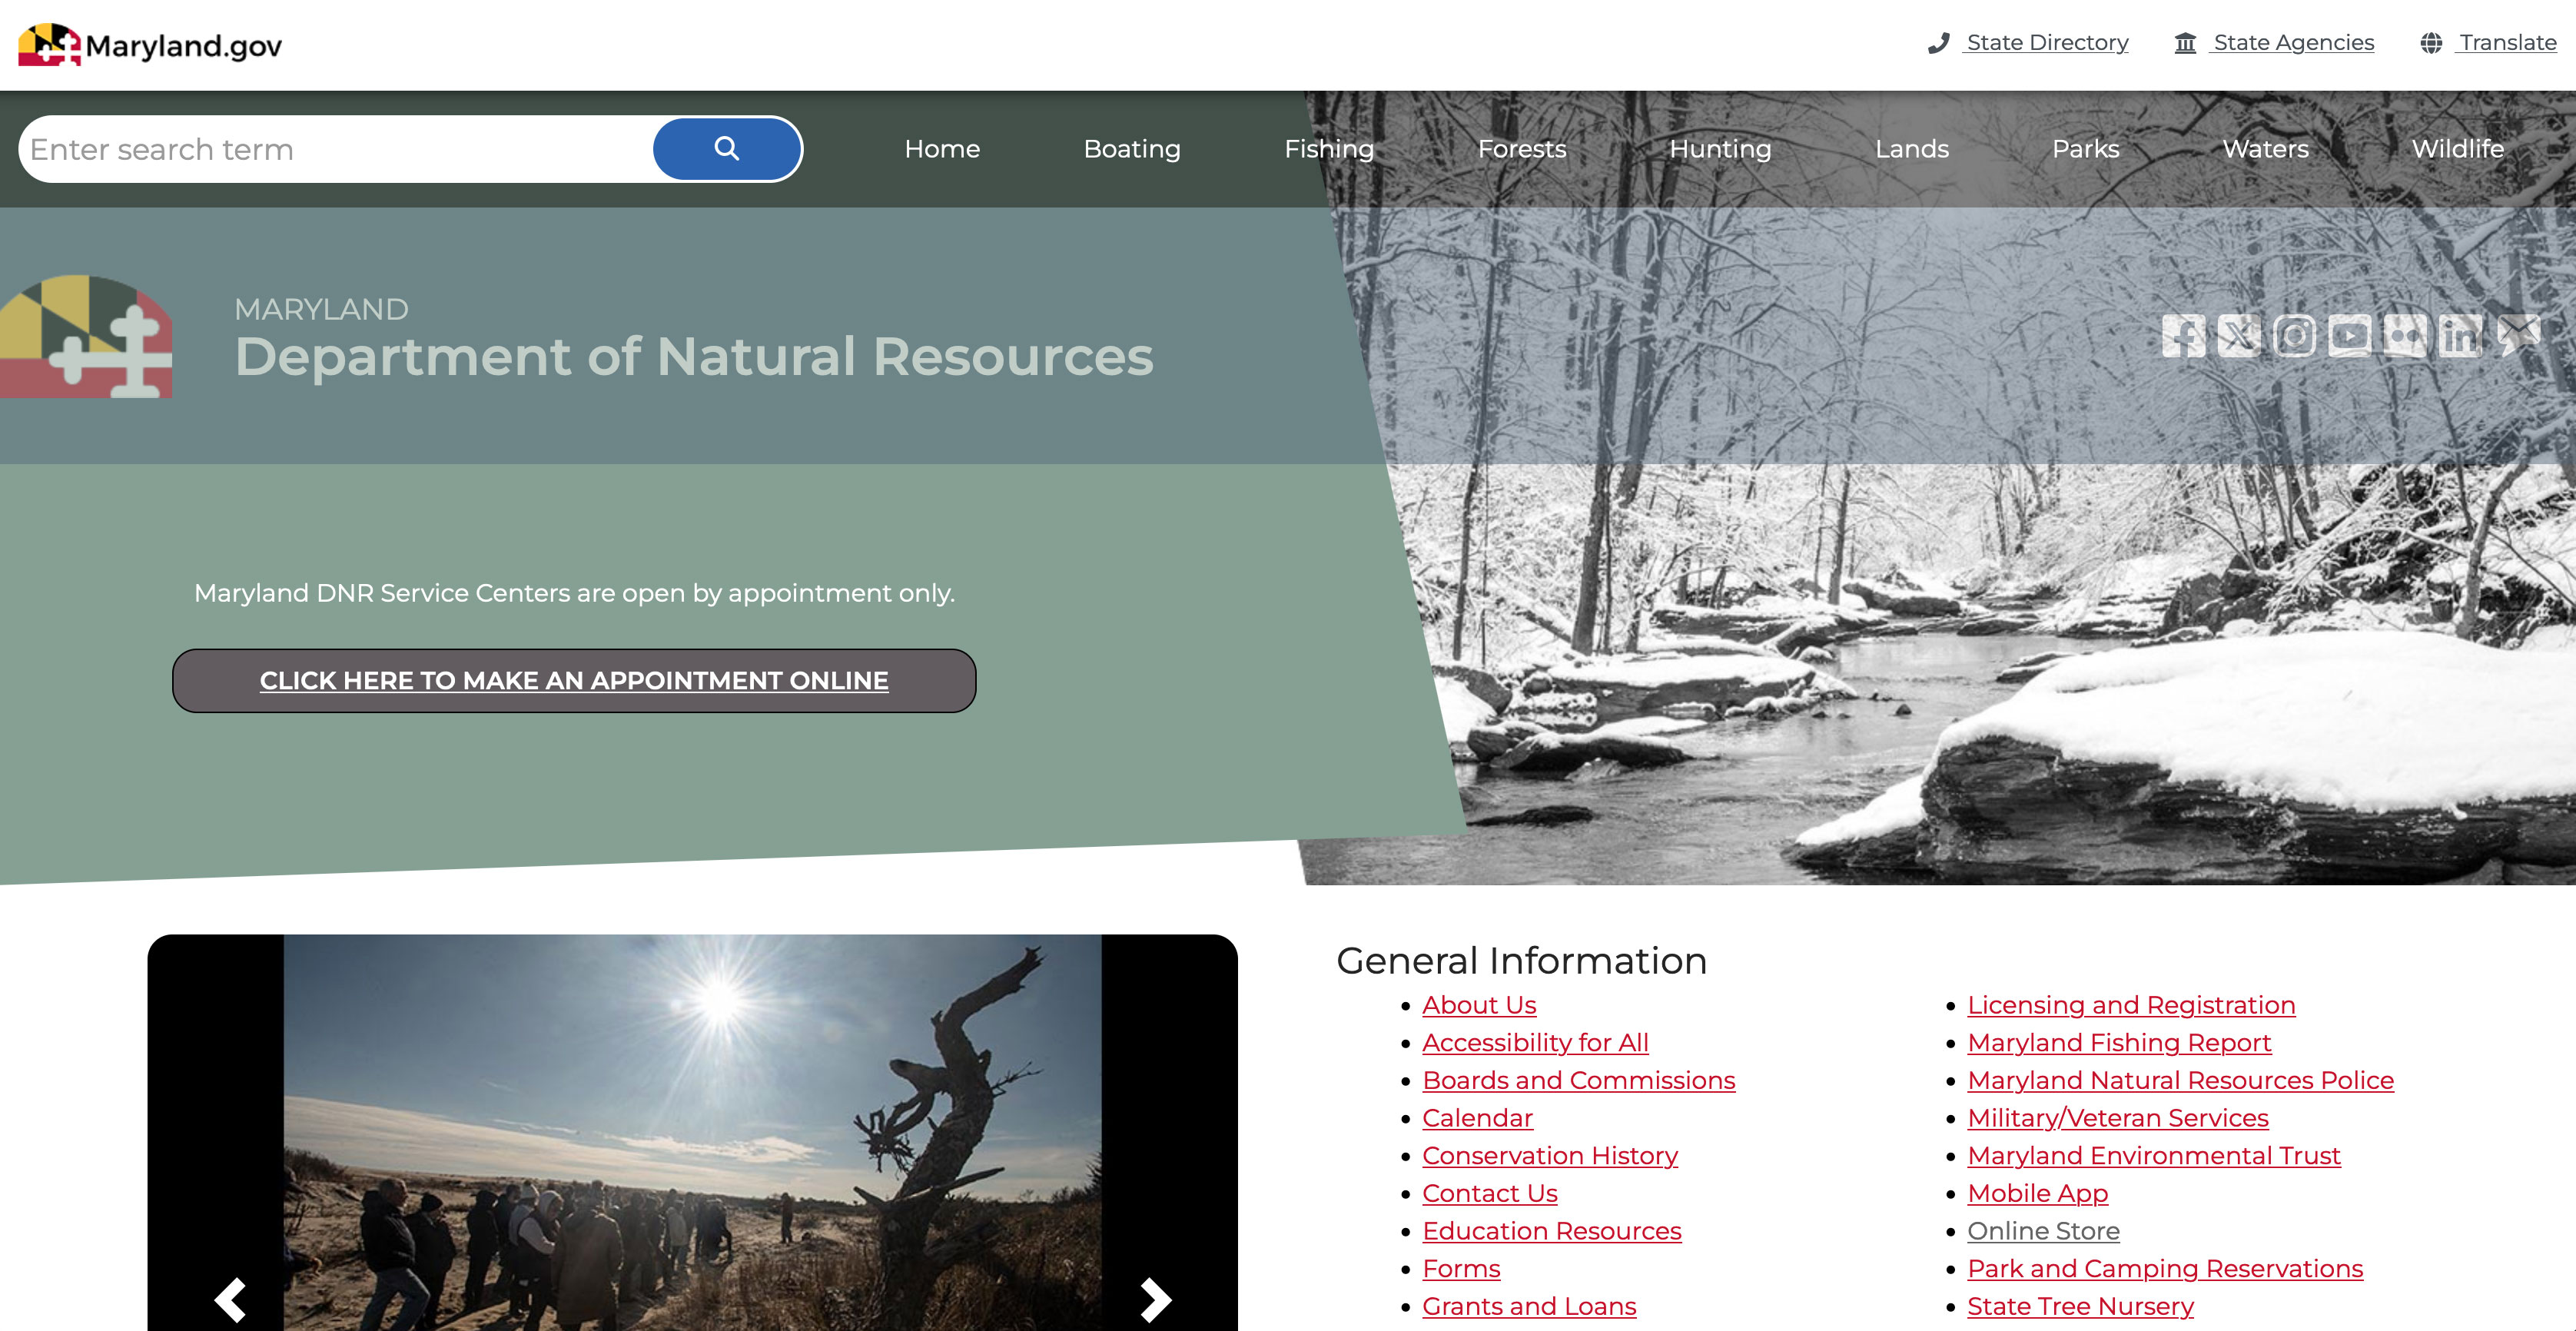Show the next carousel slide
Image resolution: width=2576 pixels, height=1331 pixels.
[x=1155, y=1299]
